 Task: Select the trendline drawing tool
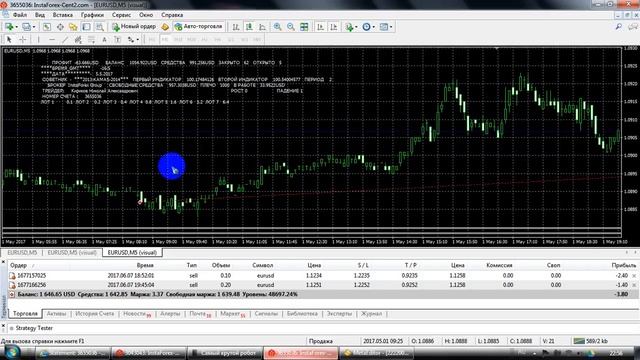(x=65, y=39)
